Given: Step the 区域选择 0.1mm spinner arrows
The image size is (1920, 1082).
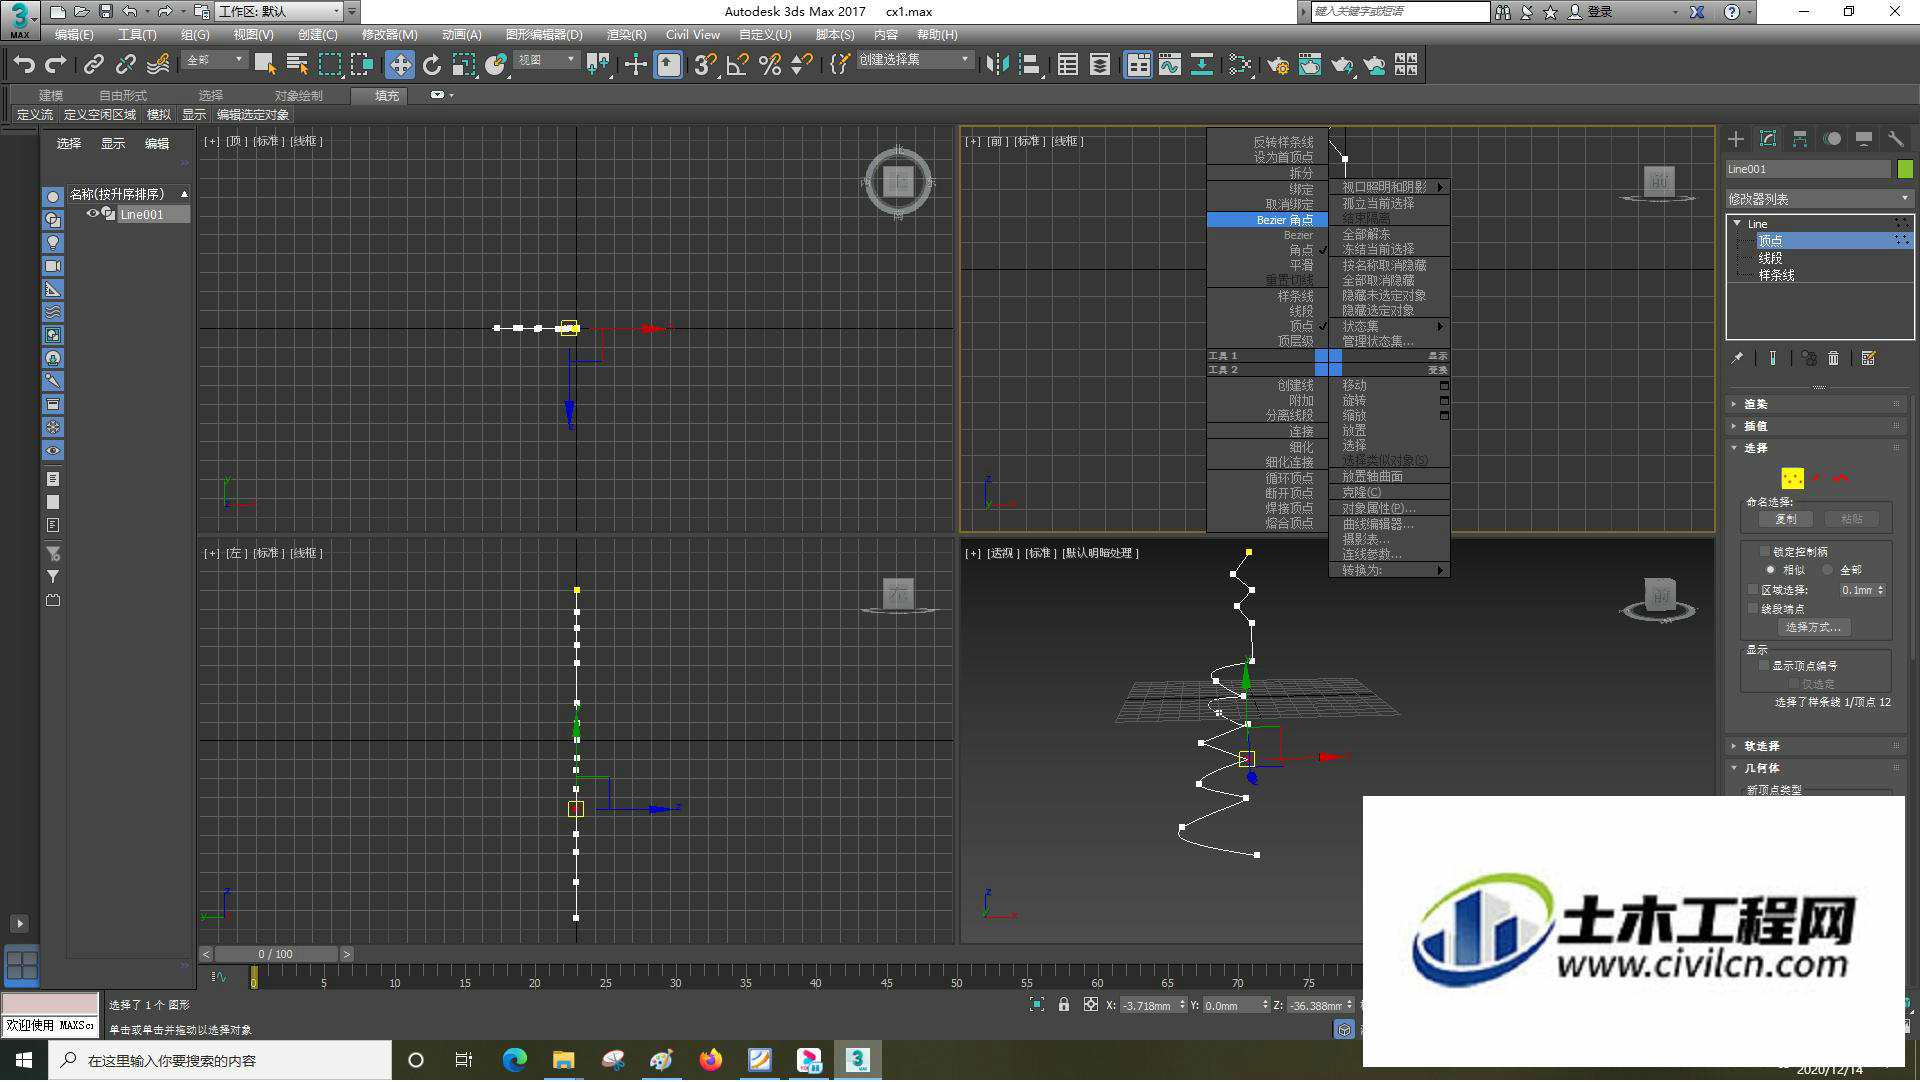Looking at the screenshot, I should click(x=1881, y=590).
